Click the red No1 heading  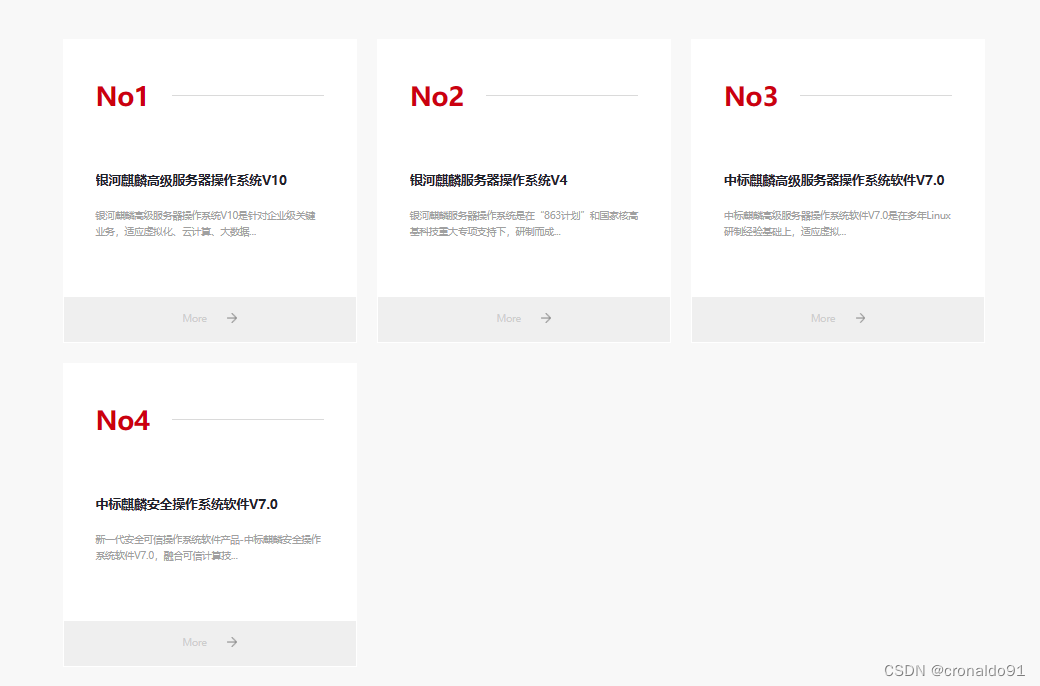click(x=122, y=97)
